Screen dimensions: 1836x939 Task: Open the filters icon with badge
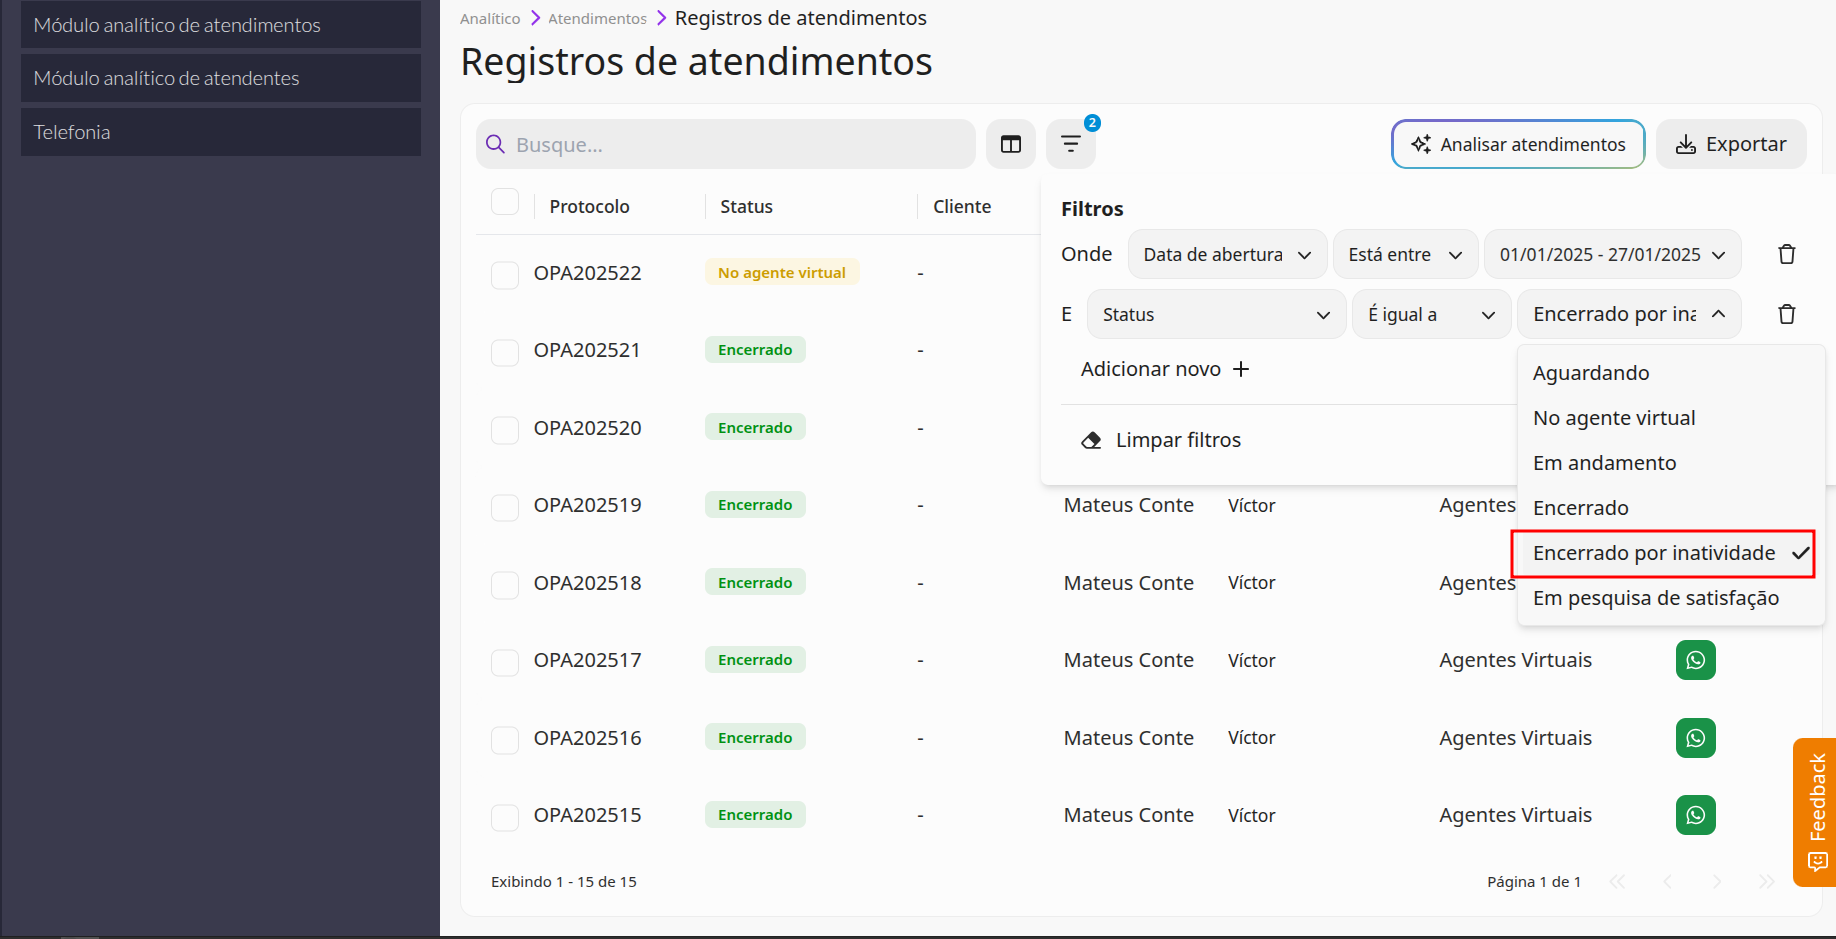coord(1071,145)
